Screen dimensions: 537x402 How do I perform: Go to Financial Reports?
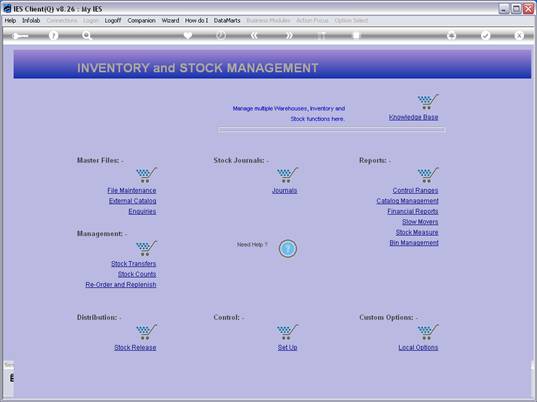pyautogui.click(x=413, y=211)
